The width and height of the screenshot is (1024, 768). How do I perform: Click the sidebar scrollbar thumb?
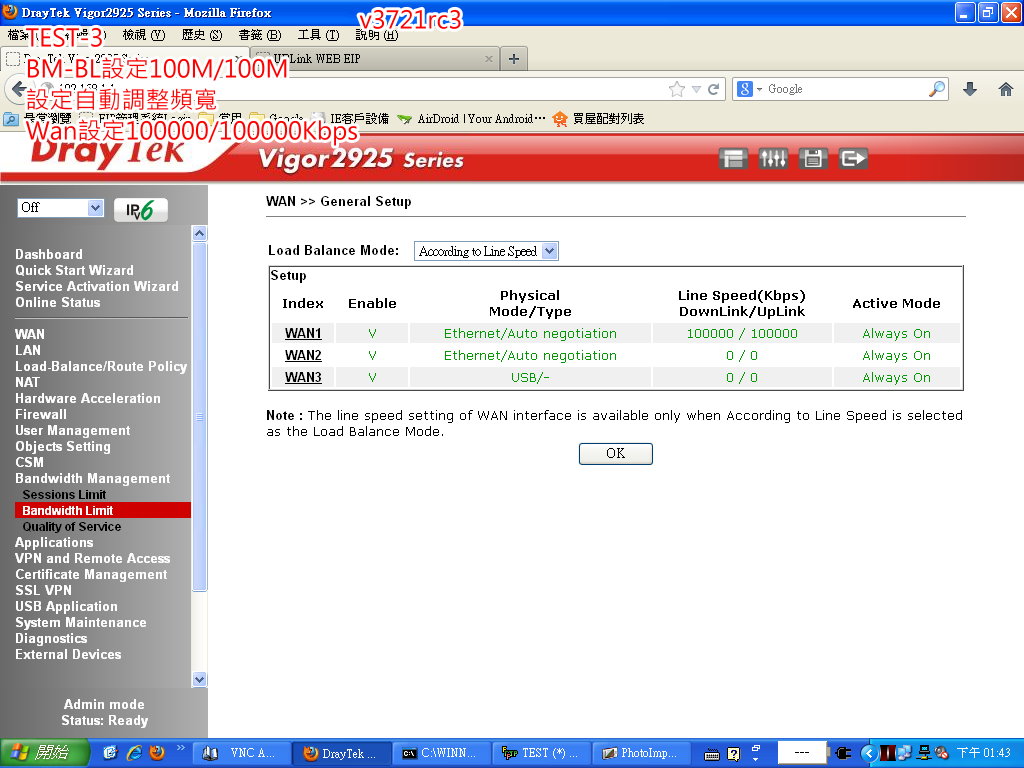point(200,417)
